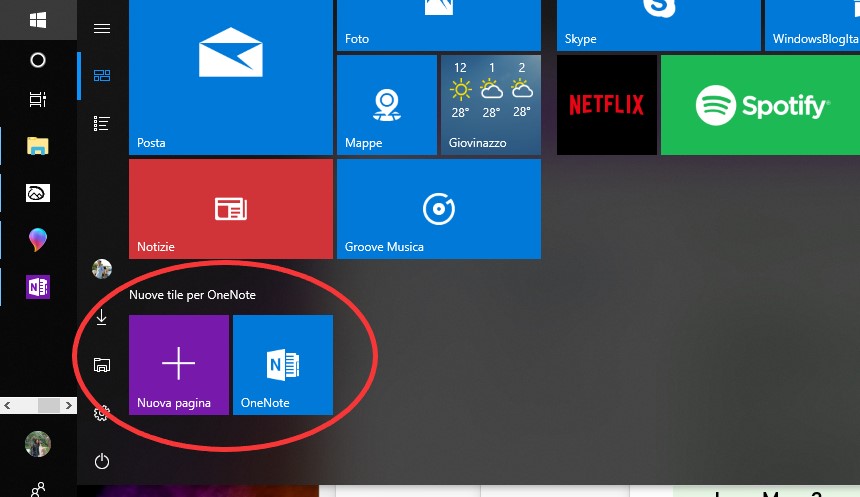Open the People icon in taskbar

[x=38, y=489]
